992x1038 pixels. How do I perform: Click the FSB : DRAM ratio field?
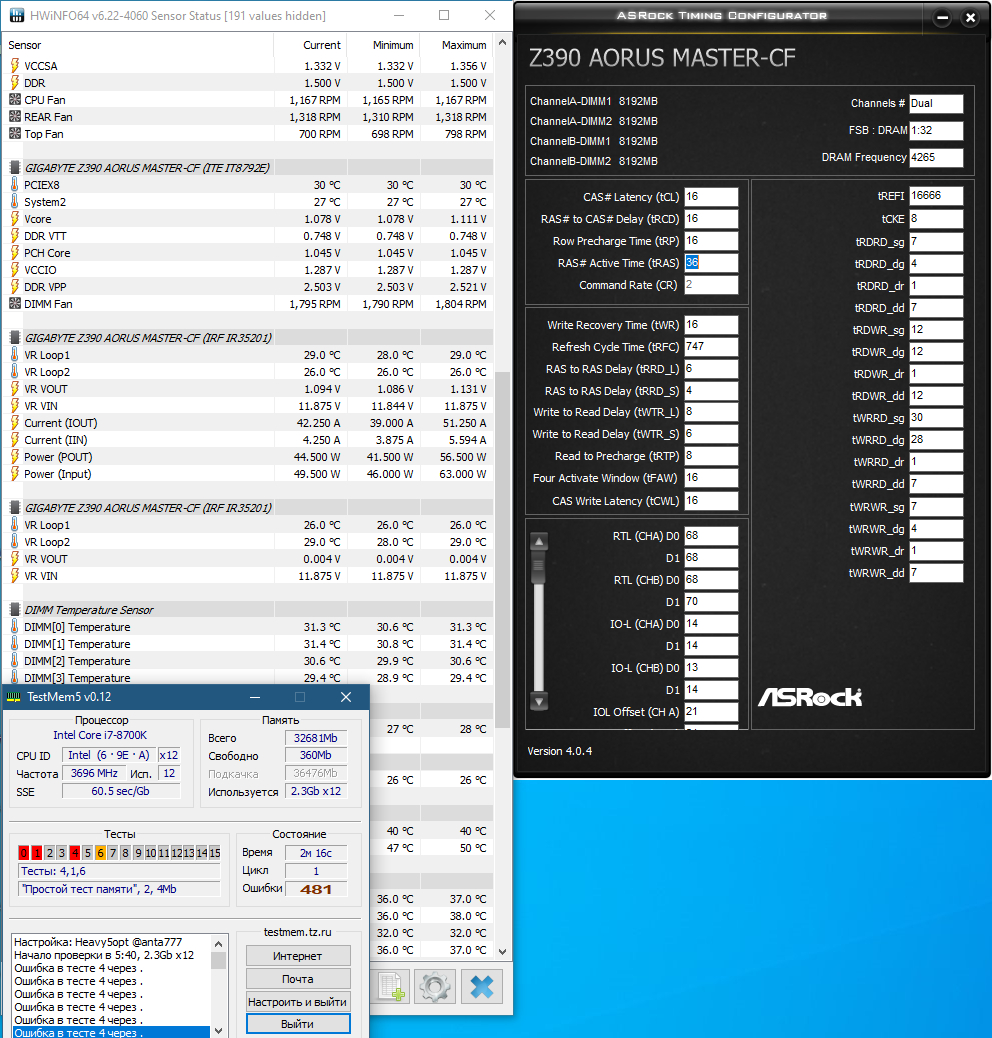coord(936,130)
